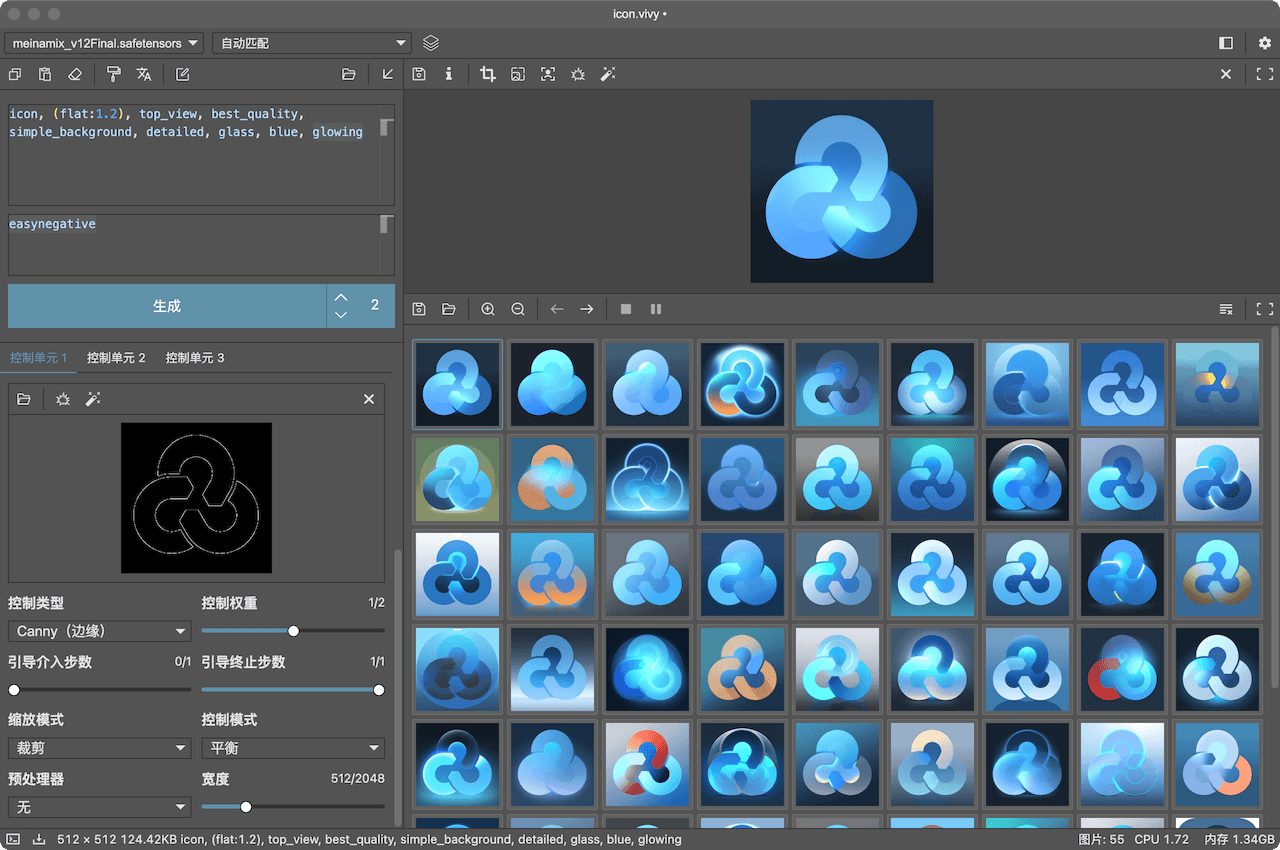The image size is (1280, 850).
Task: Clear the prompt with eraser icon
Action: [x=75, y=74]
